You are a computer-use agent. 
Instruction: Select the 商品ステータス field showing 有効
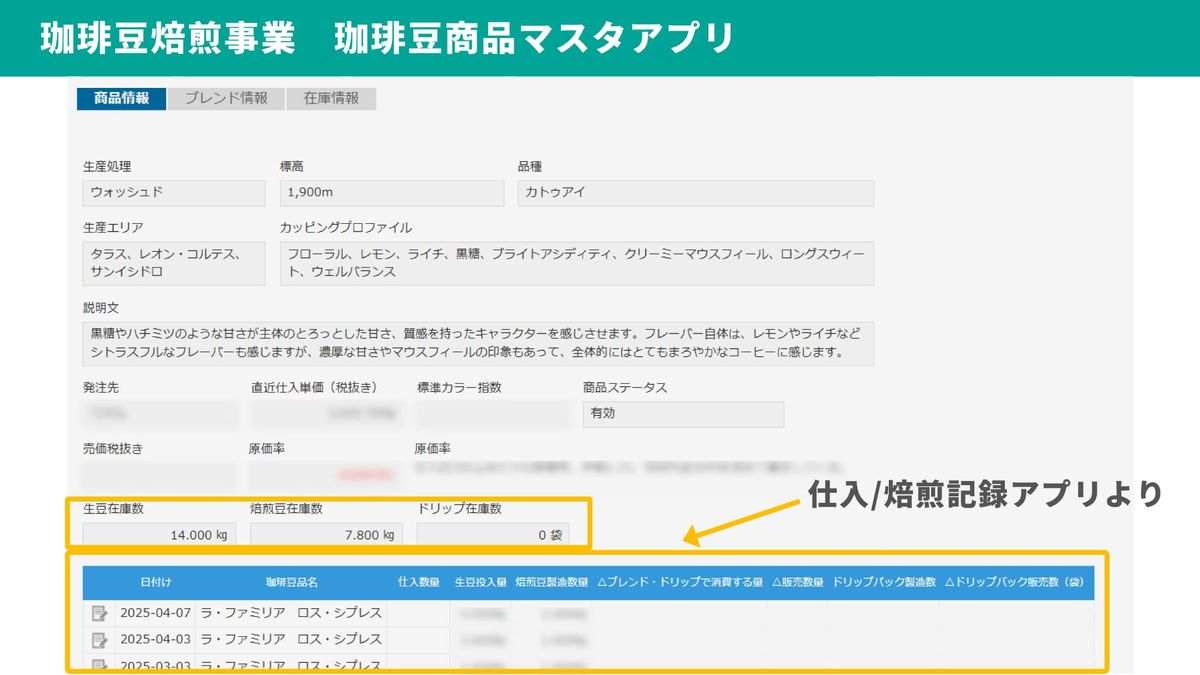tap(683, 414)
